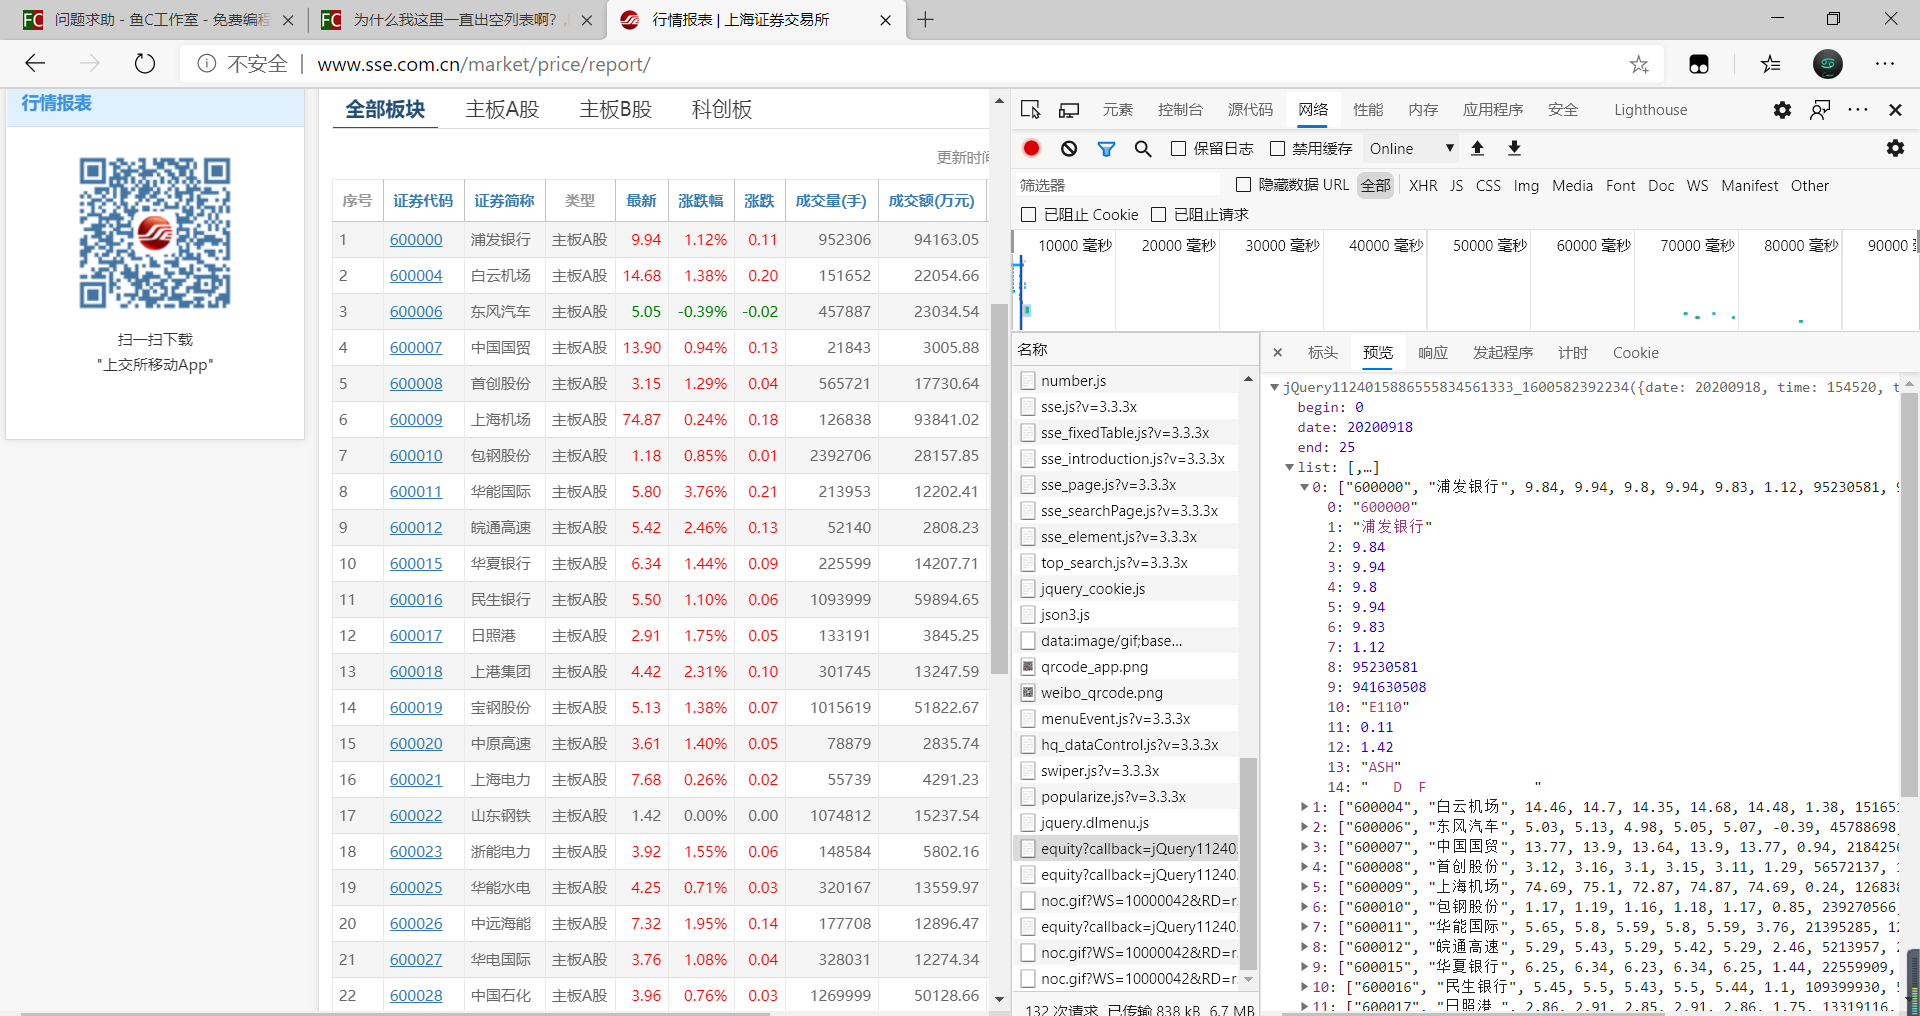Enable the 保留日志 checkbox
Viewport: 1920px width, 1016px height.
click(x=1179, y=149)
